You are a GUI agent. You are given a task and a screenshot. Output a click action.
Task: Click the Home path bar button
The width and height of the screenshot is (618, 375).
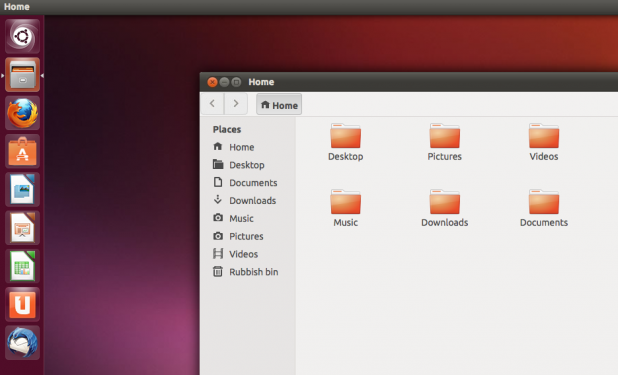tap(279, 104)
